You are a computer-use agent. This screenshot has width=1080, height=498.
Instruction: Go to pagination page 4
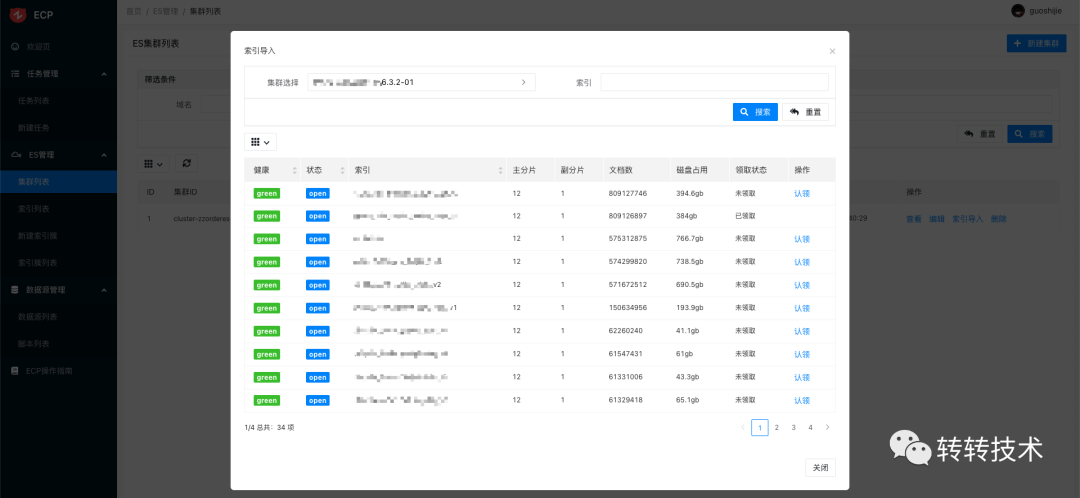[x=810, y=427]
